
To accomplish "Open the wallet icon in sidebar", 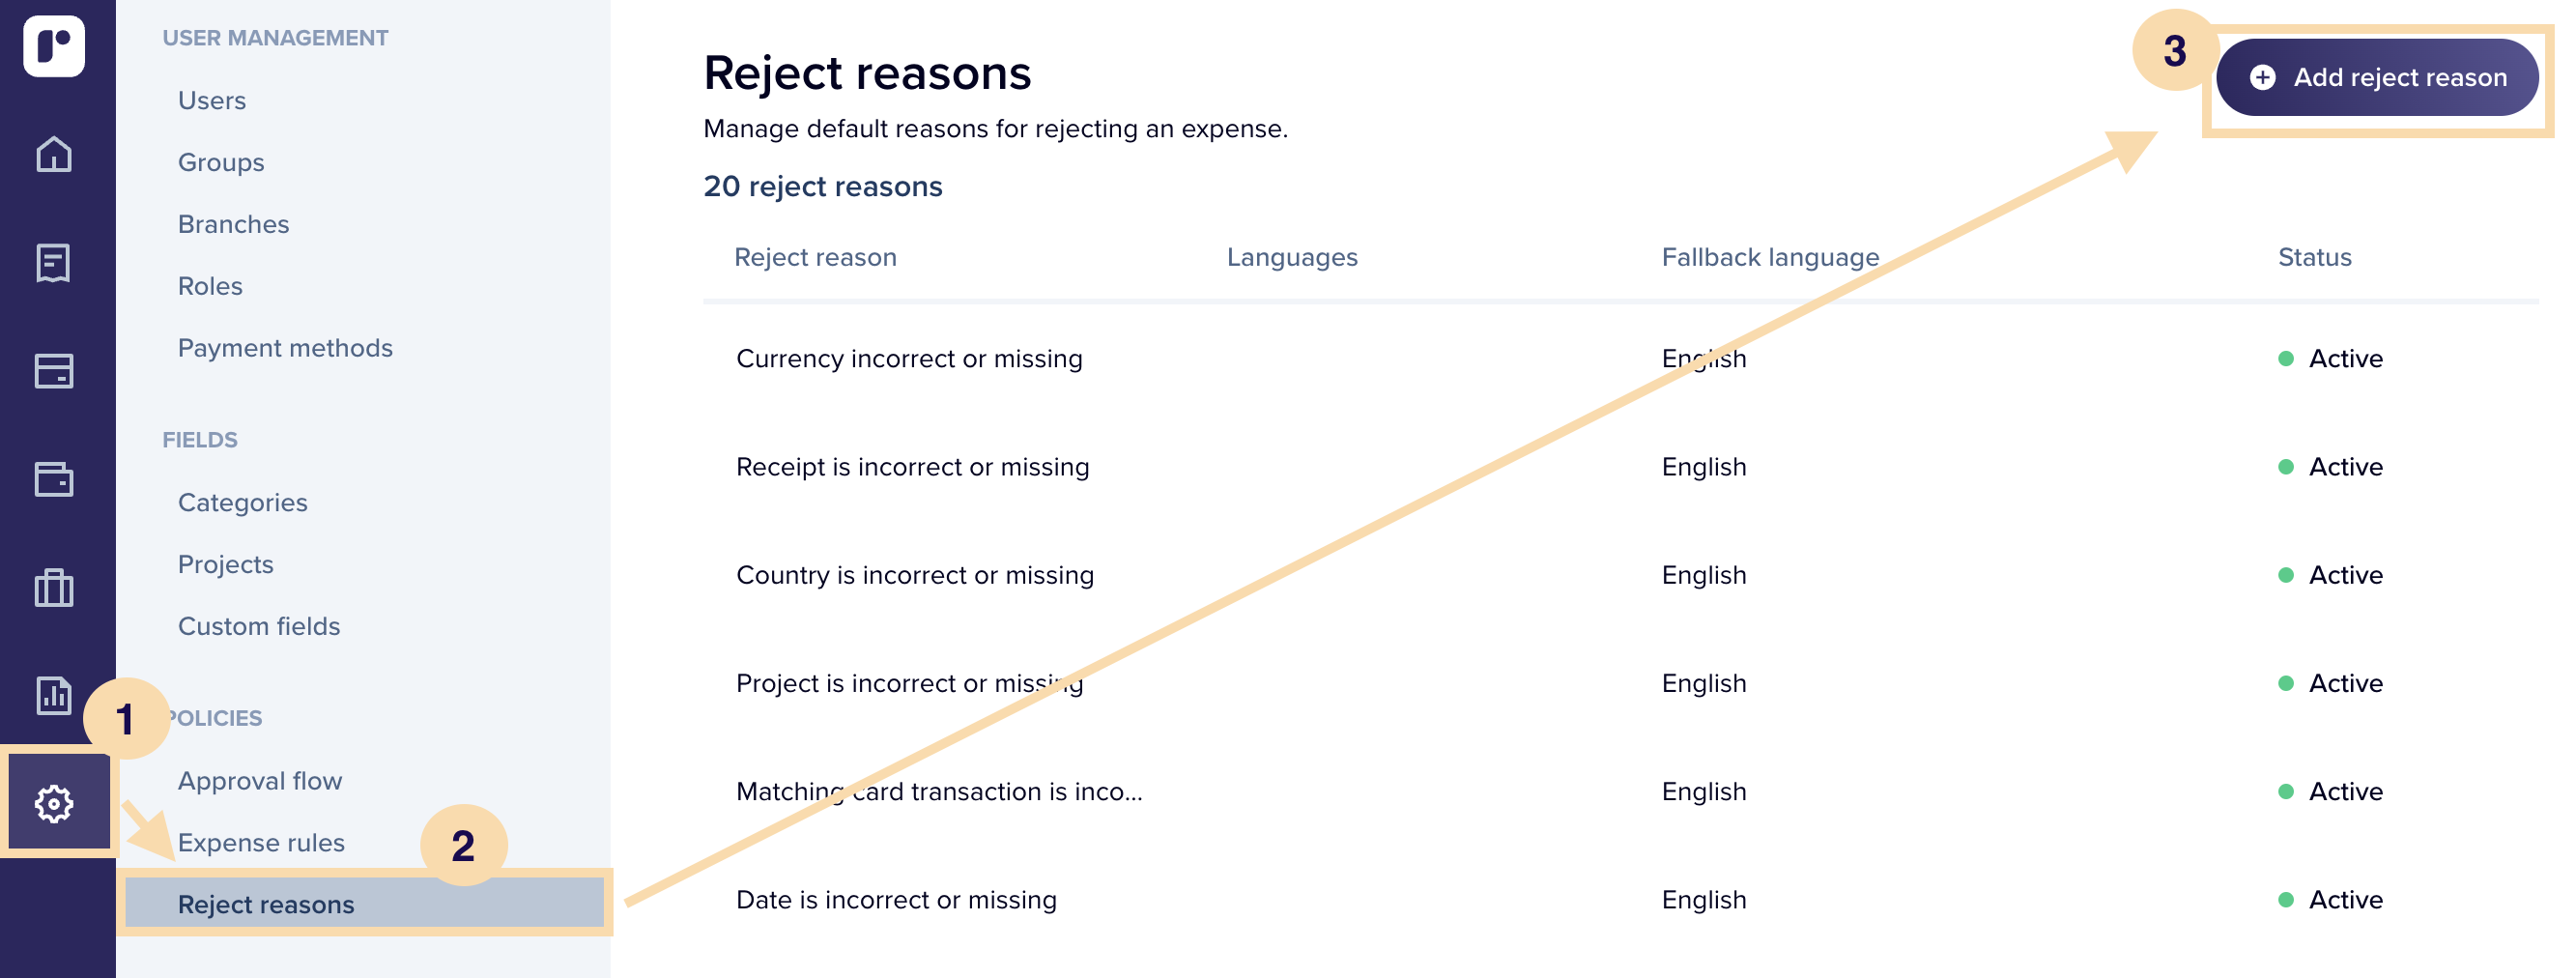I will tap(54, 479).
